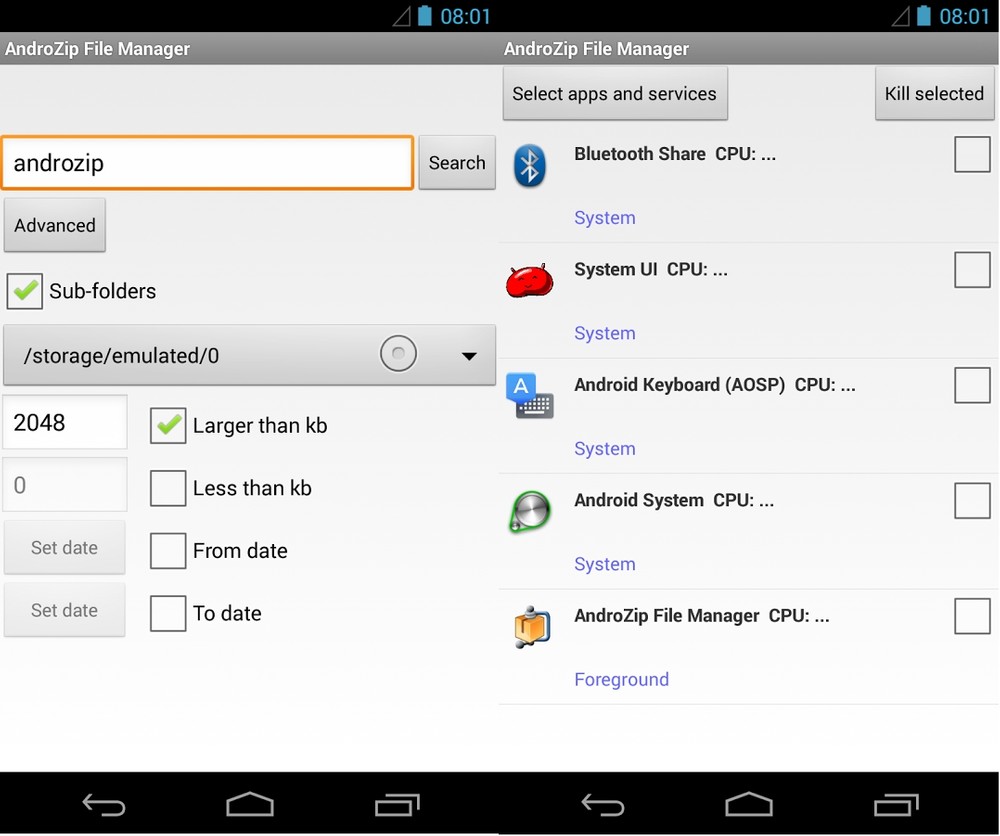Focus the androzip search text field

pyautogui.click(x=207, y=163)
